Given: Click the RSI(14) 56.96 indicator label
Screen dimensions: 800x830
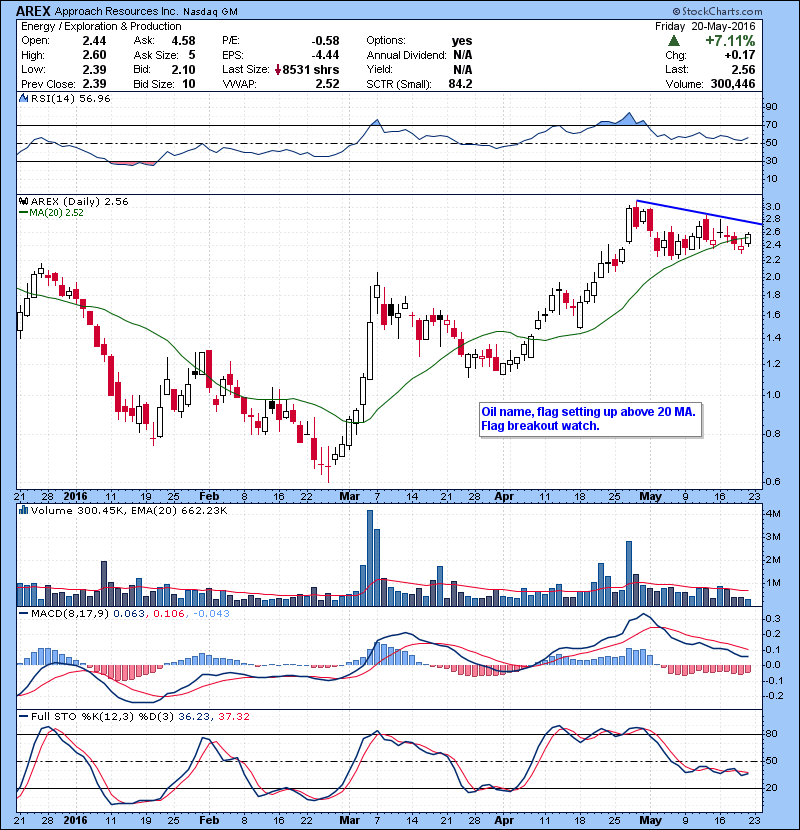Looking at the screenshot, I should (71, 98).
